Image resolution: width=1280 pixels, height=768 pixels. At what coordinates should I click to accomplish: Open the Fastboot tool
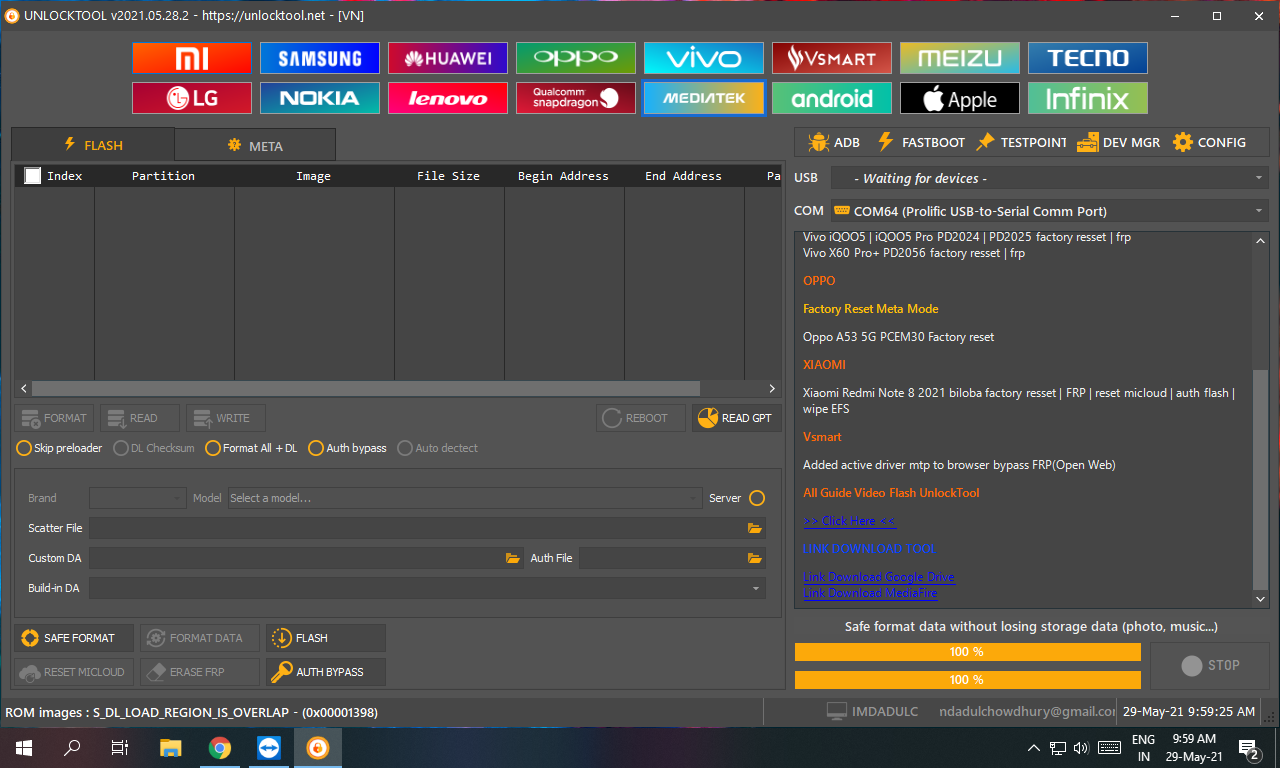coord(920,142)
